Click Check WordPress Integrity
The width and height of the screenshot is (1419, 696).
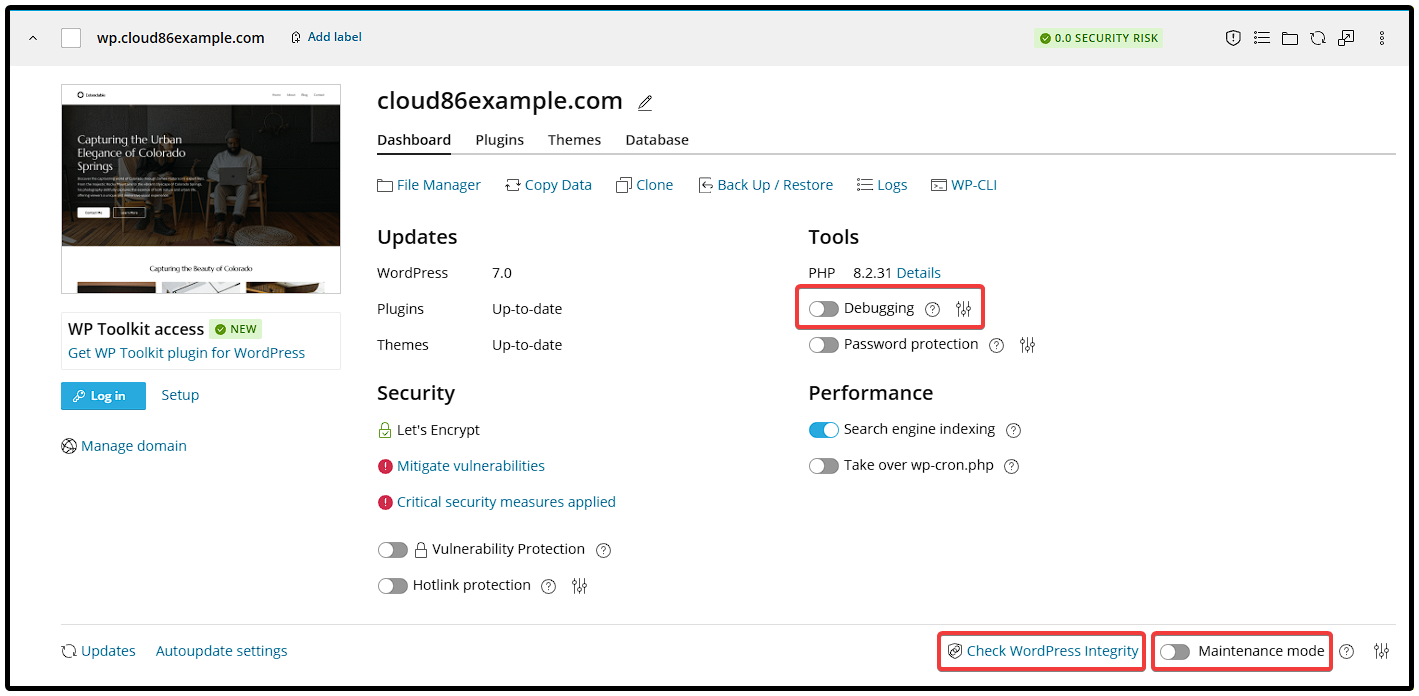click(1043, 651)
